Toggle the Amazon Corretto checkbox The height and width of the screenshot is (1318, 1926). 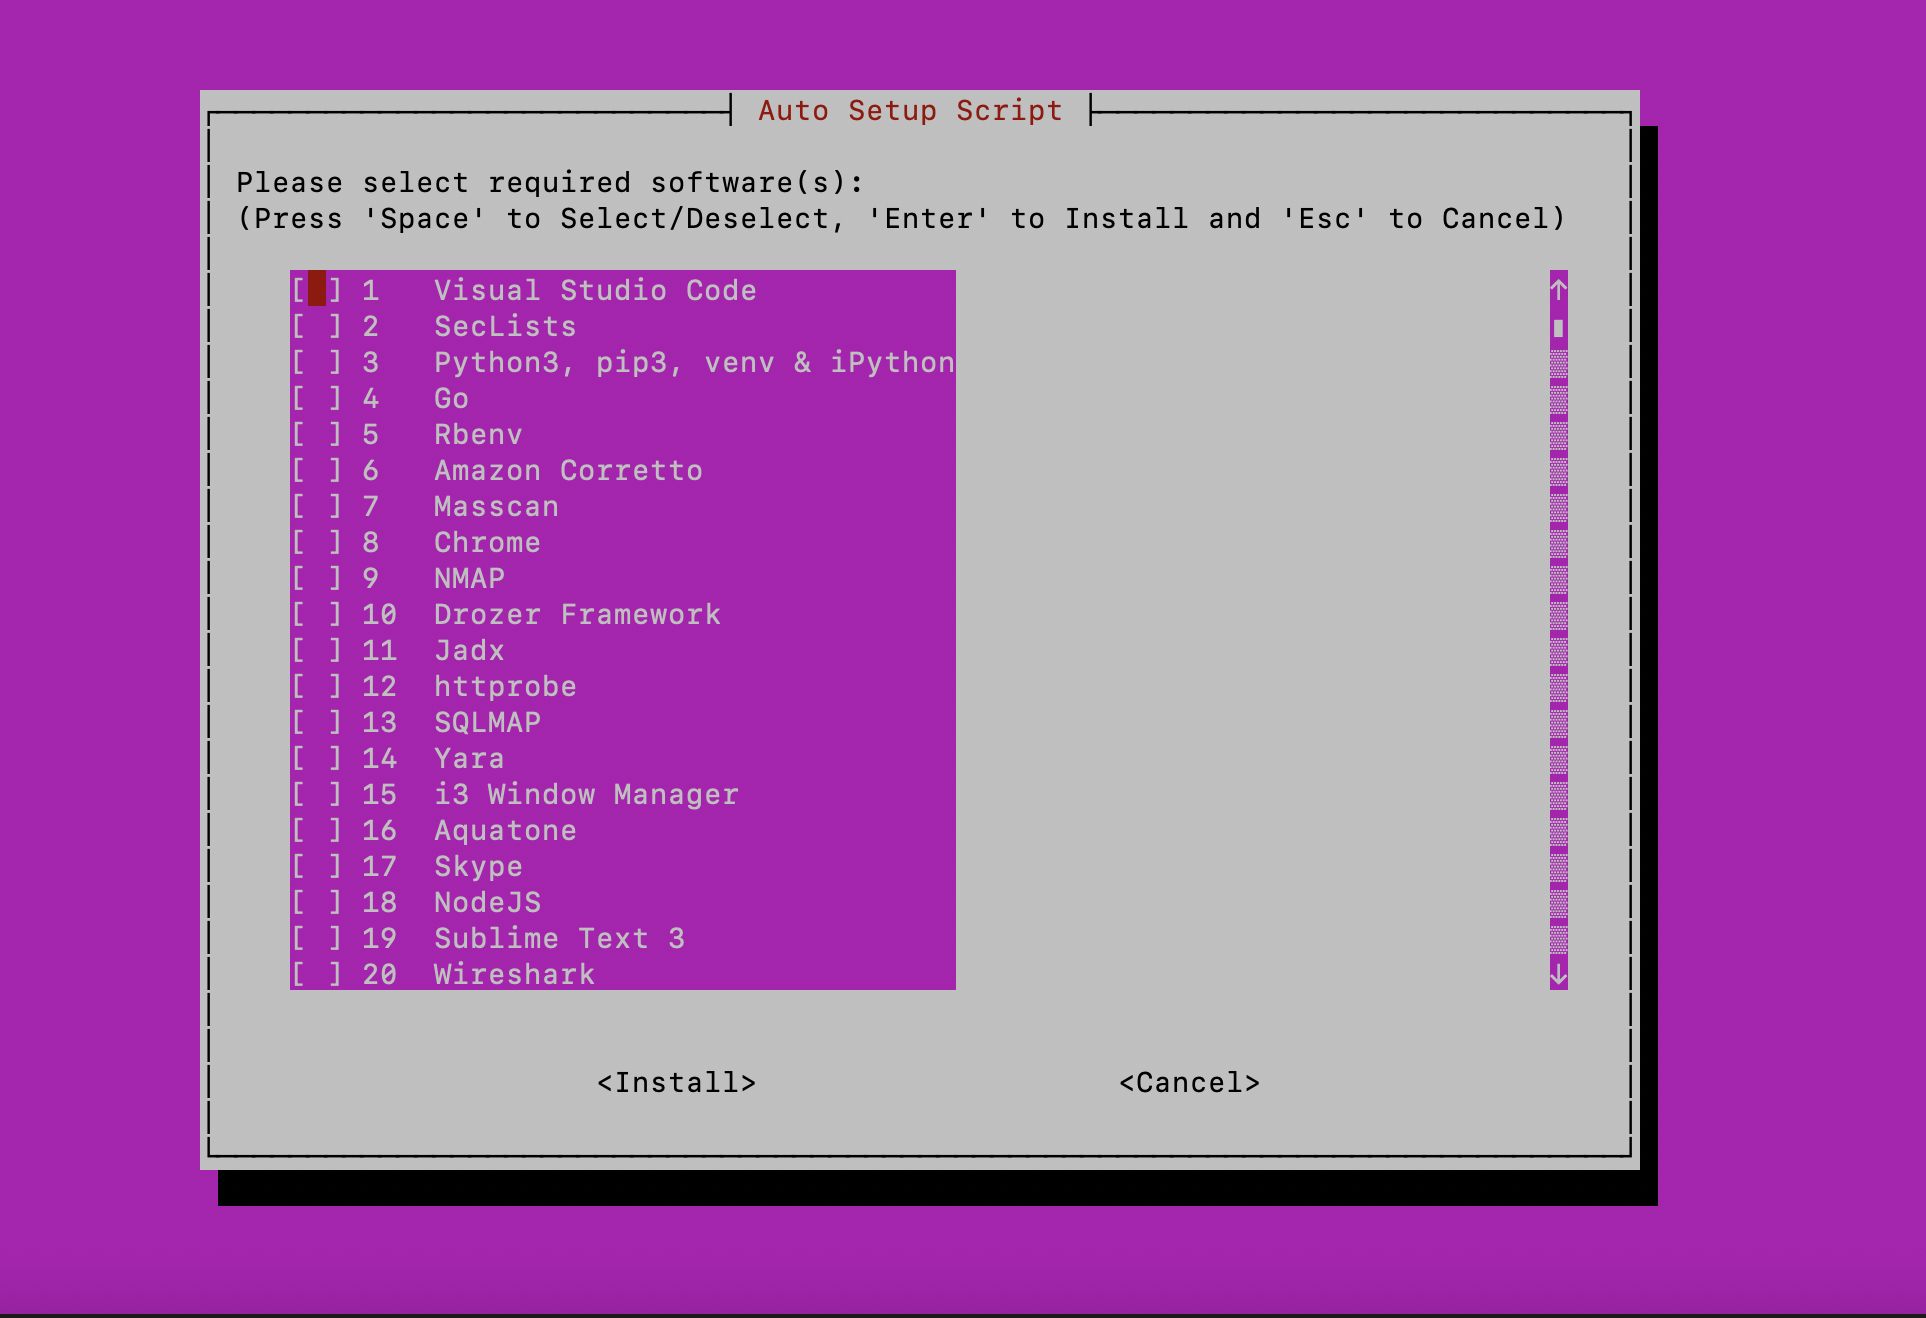point(317,470)
